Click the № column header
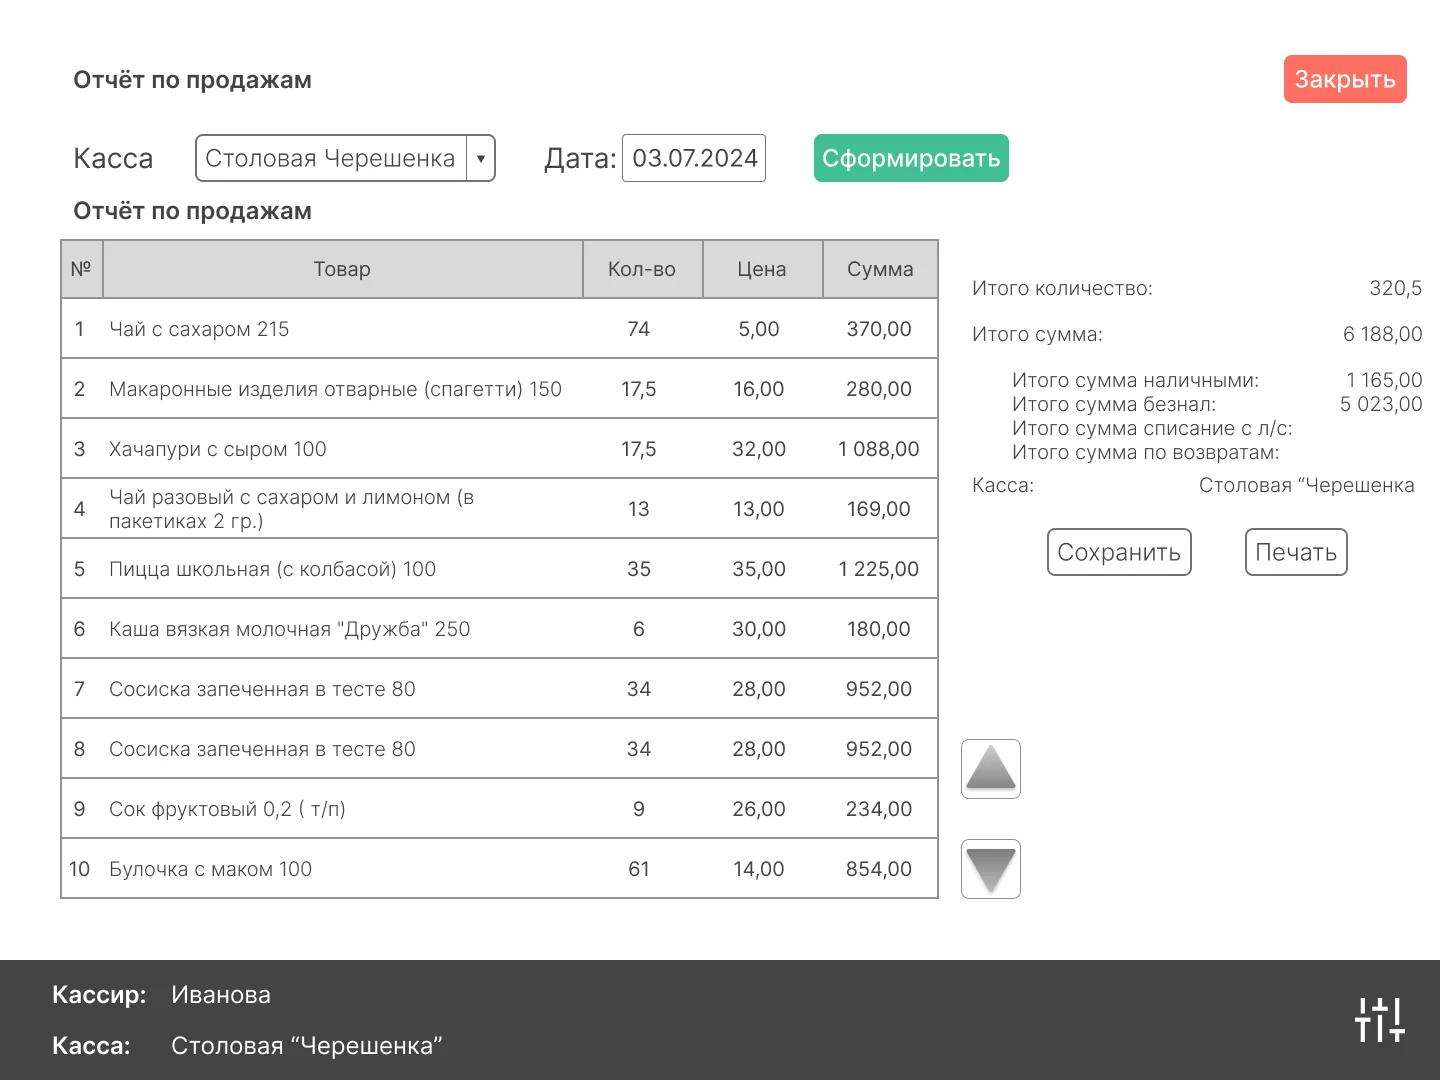Viewport: 1440px width, 1080px height. coord(81,269)
